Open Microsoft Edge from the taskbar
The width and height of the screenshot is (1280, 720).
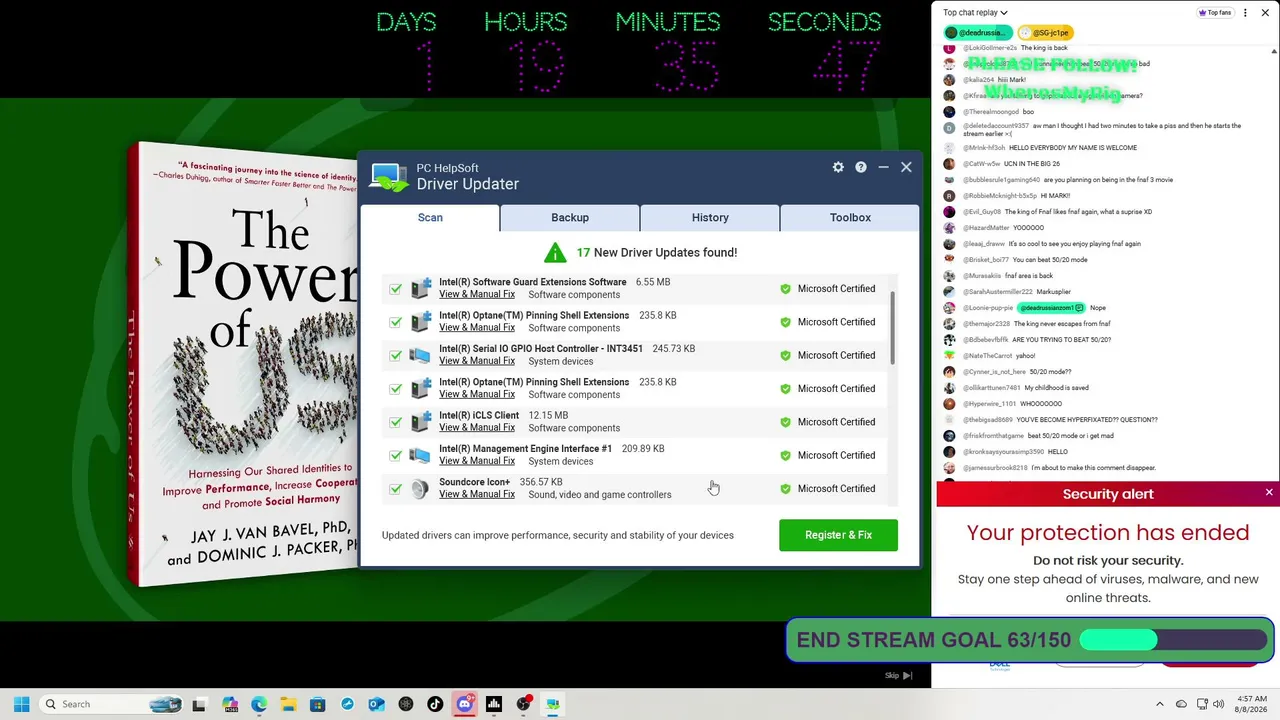(x=259, y=704)
